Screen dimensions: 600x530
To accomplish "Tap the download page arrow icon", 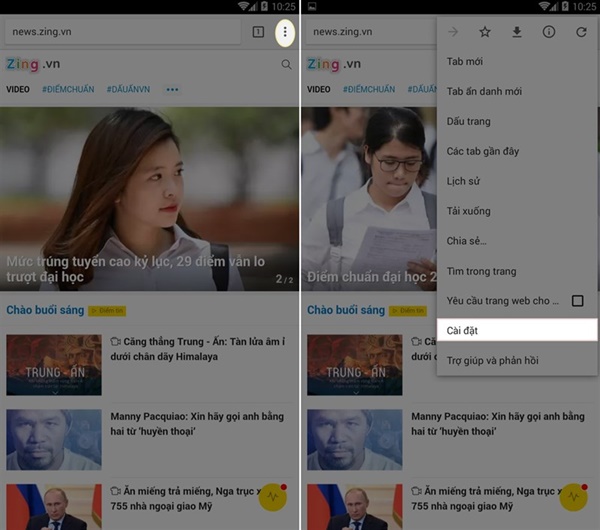I will point(517,32).
